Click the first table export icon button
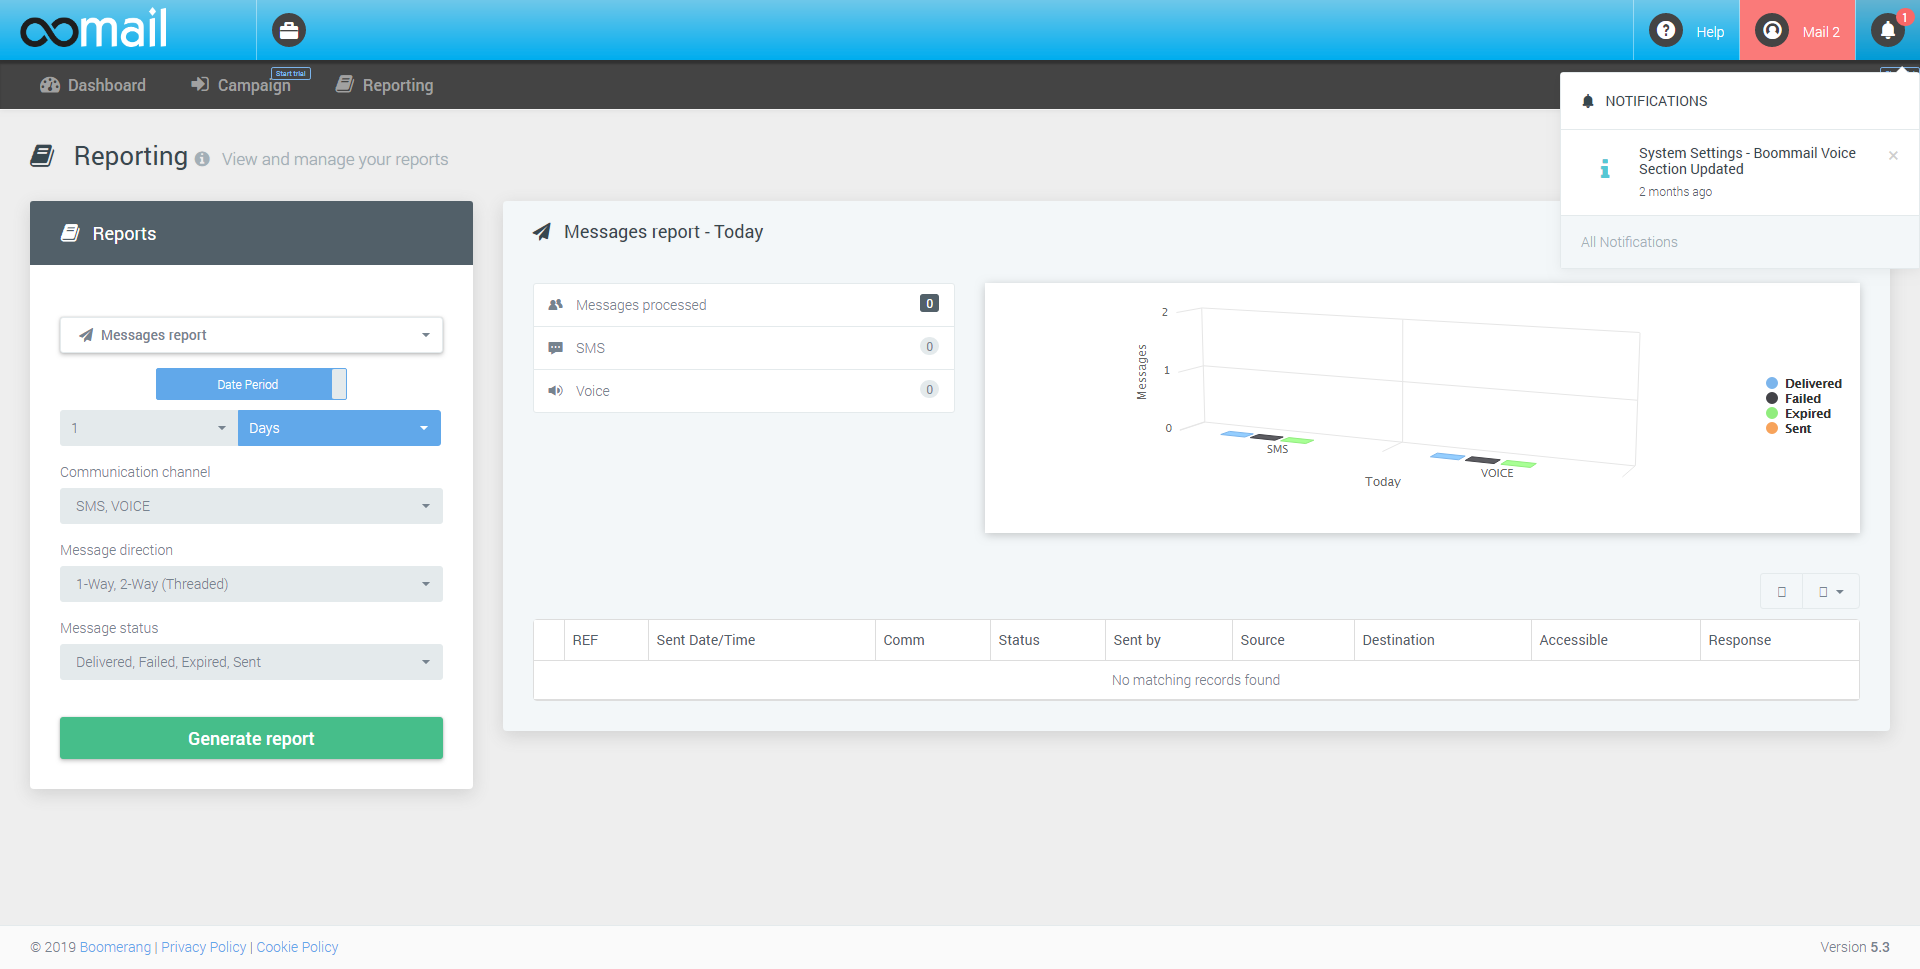 1781,592
